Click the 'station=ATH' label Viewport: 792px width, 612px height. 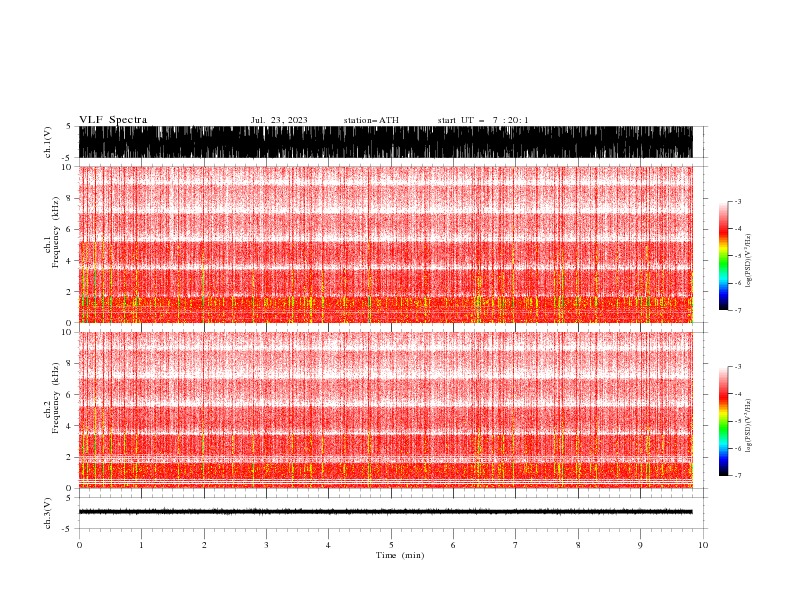pyautogui.click(x=371, y=120)
